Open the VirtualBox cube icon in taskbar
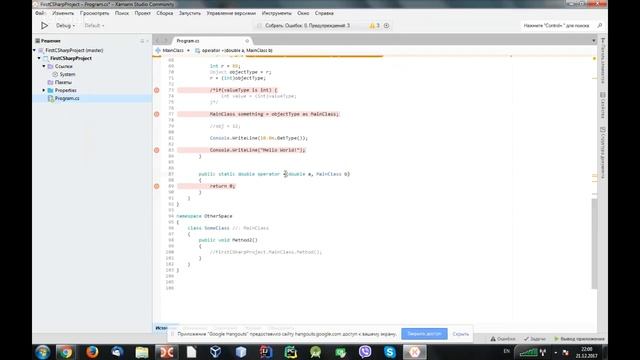 click(216, 352)
